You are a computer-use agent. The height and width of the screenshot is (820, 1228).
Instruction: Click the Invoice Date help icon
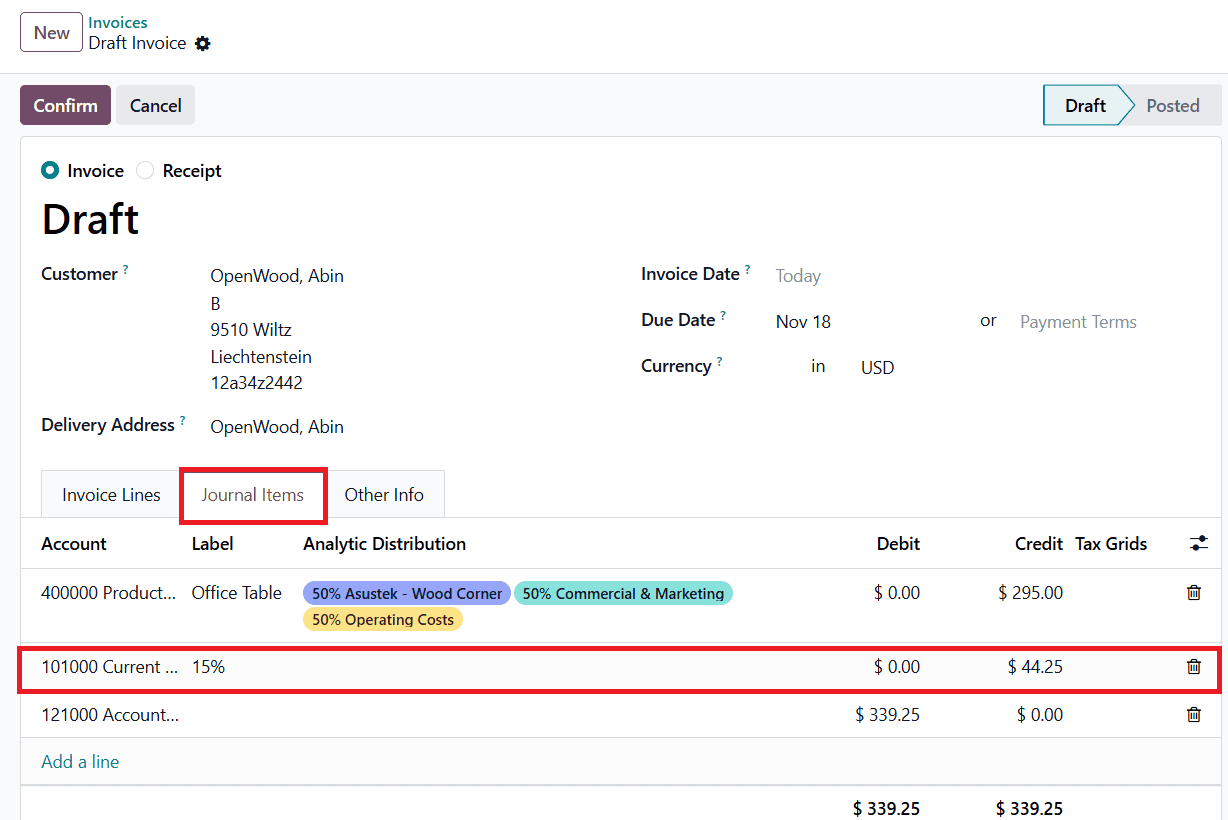748,267
